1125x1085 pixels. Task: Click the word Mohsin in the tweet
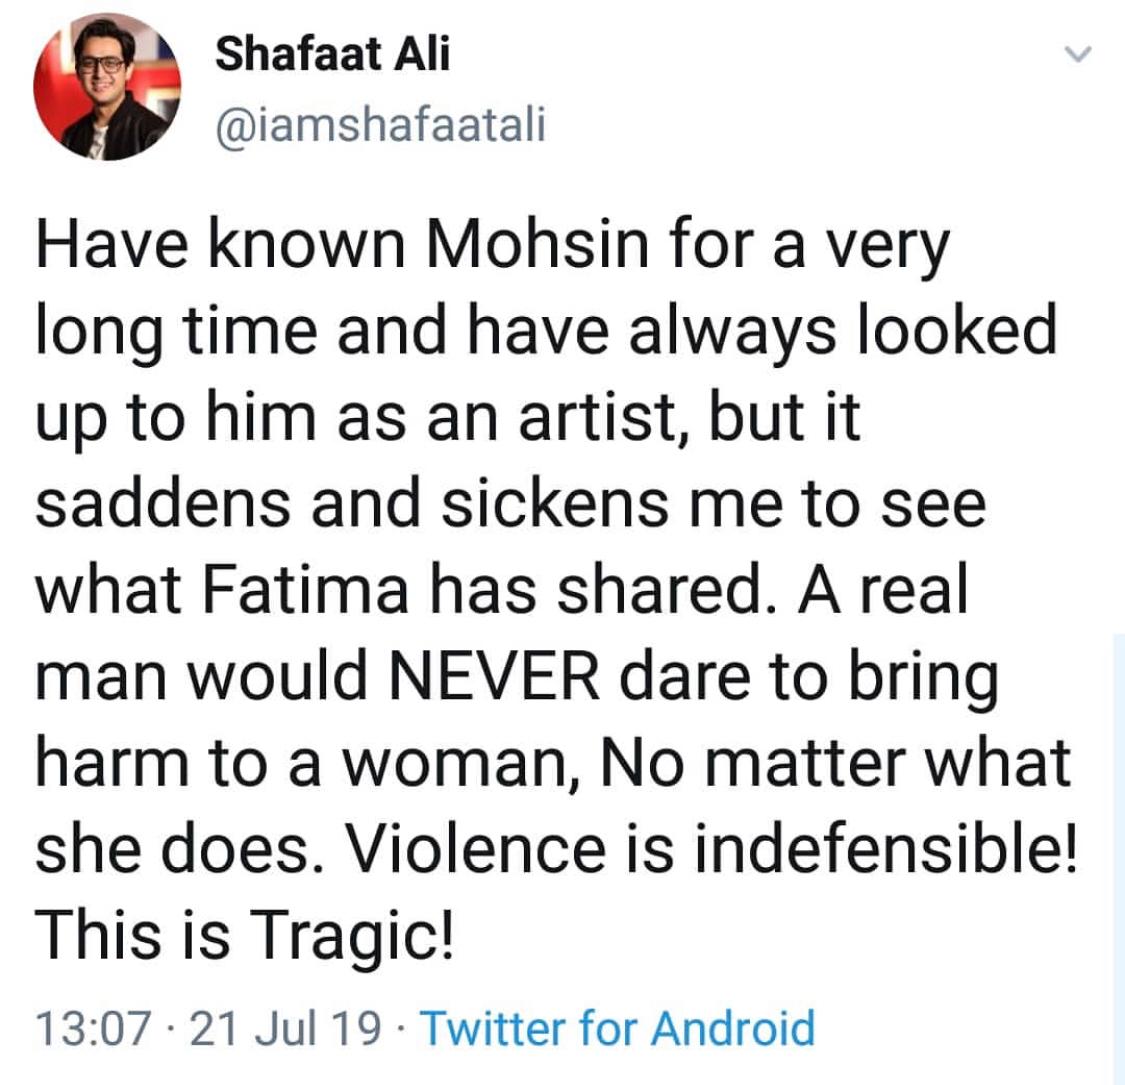(x=537, y=245)
